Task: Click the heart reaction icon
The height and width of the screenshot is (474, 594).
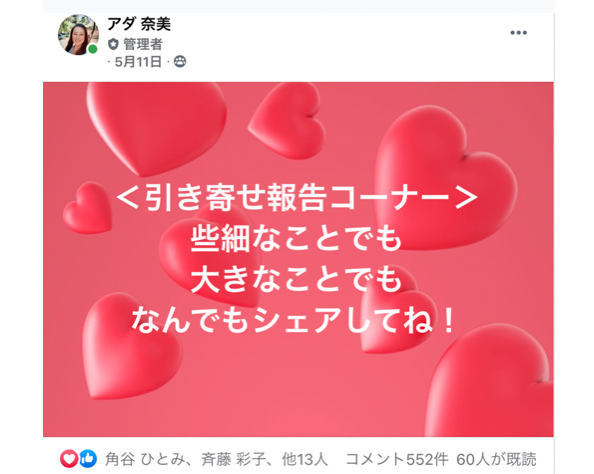Action: tap(69, 459)
